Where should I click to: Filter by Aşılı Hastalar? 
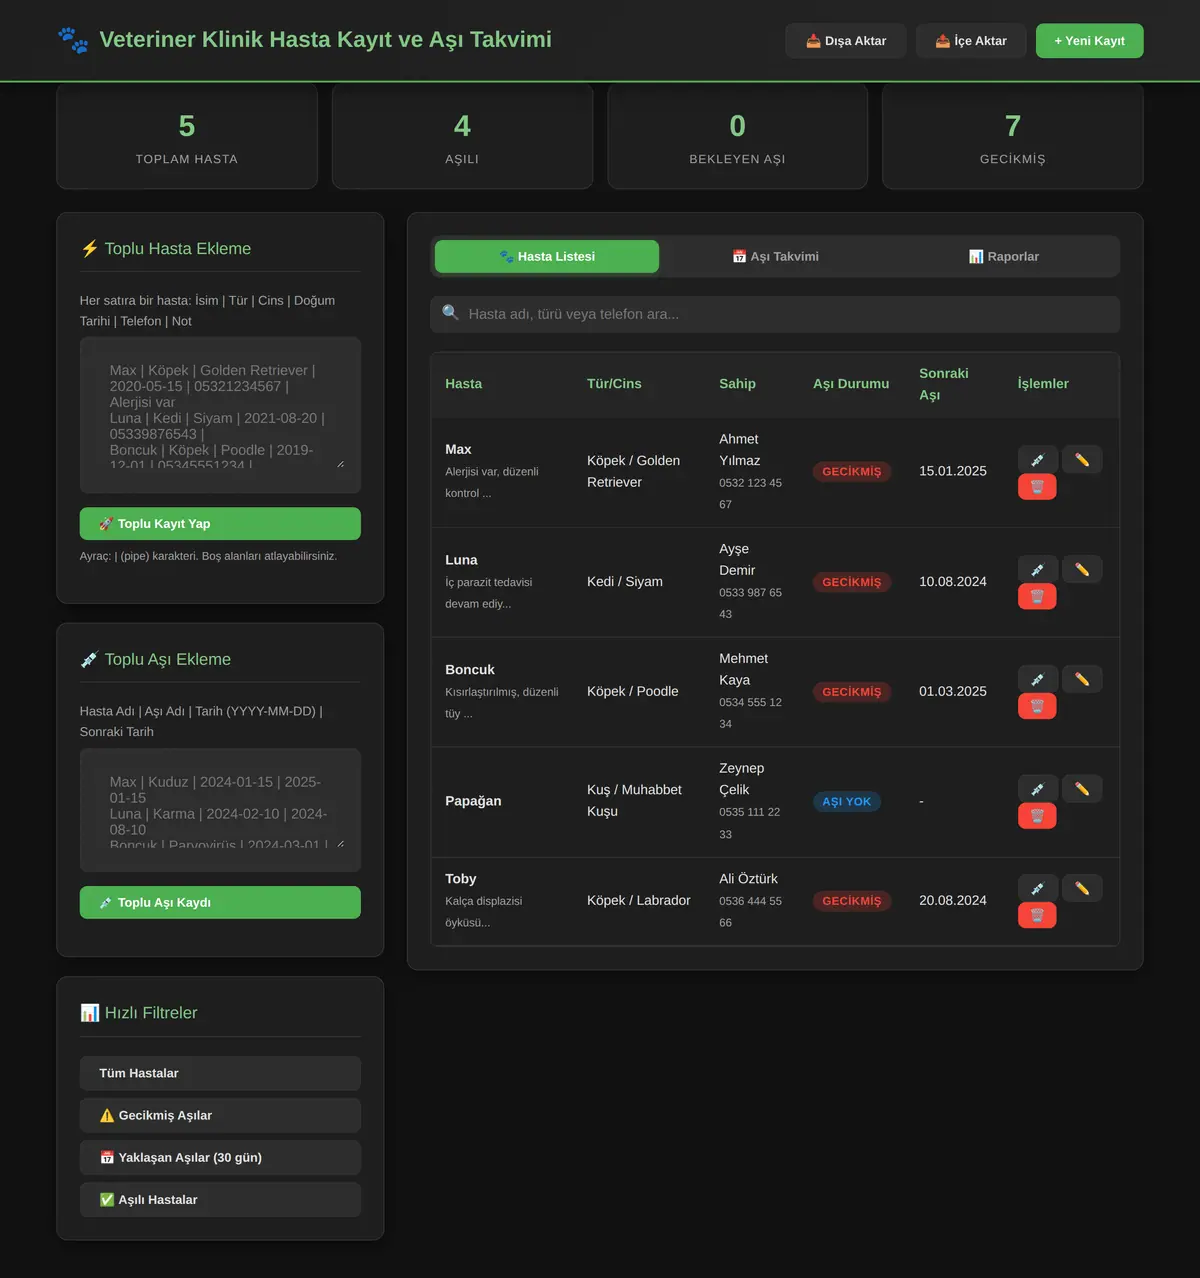(x=220, y=1199)
